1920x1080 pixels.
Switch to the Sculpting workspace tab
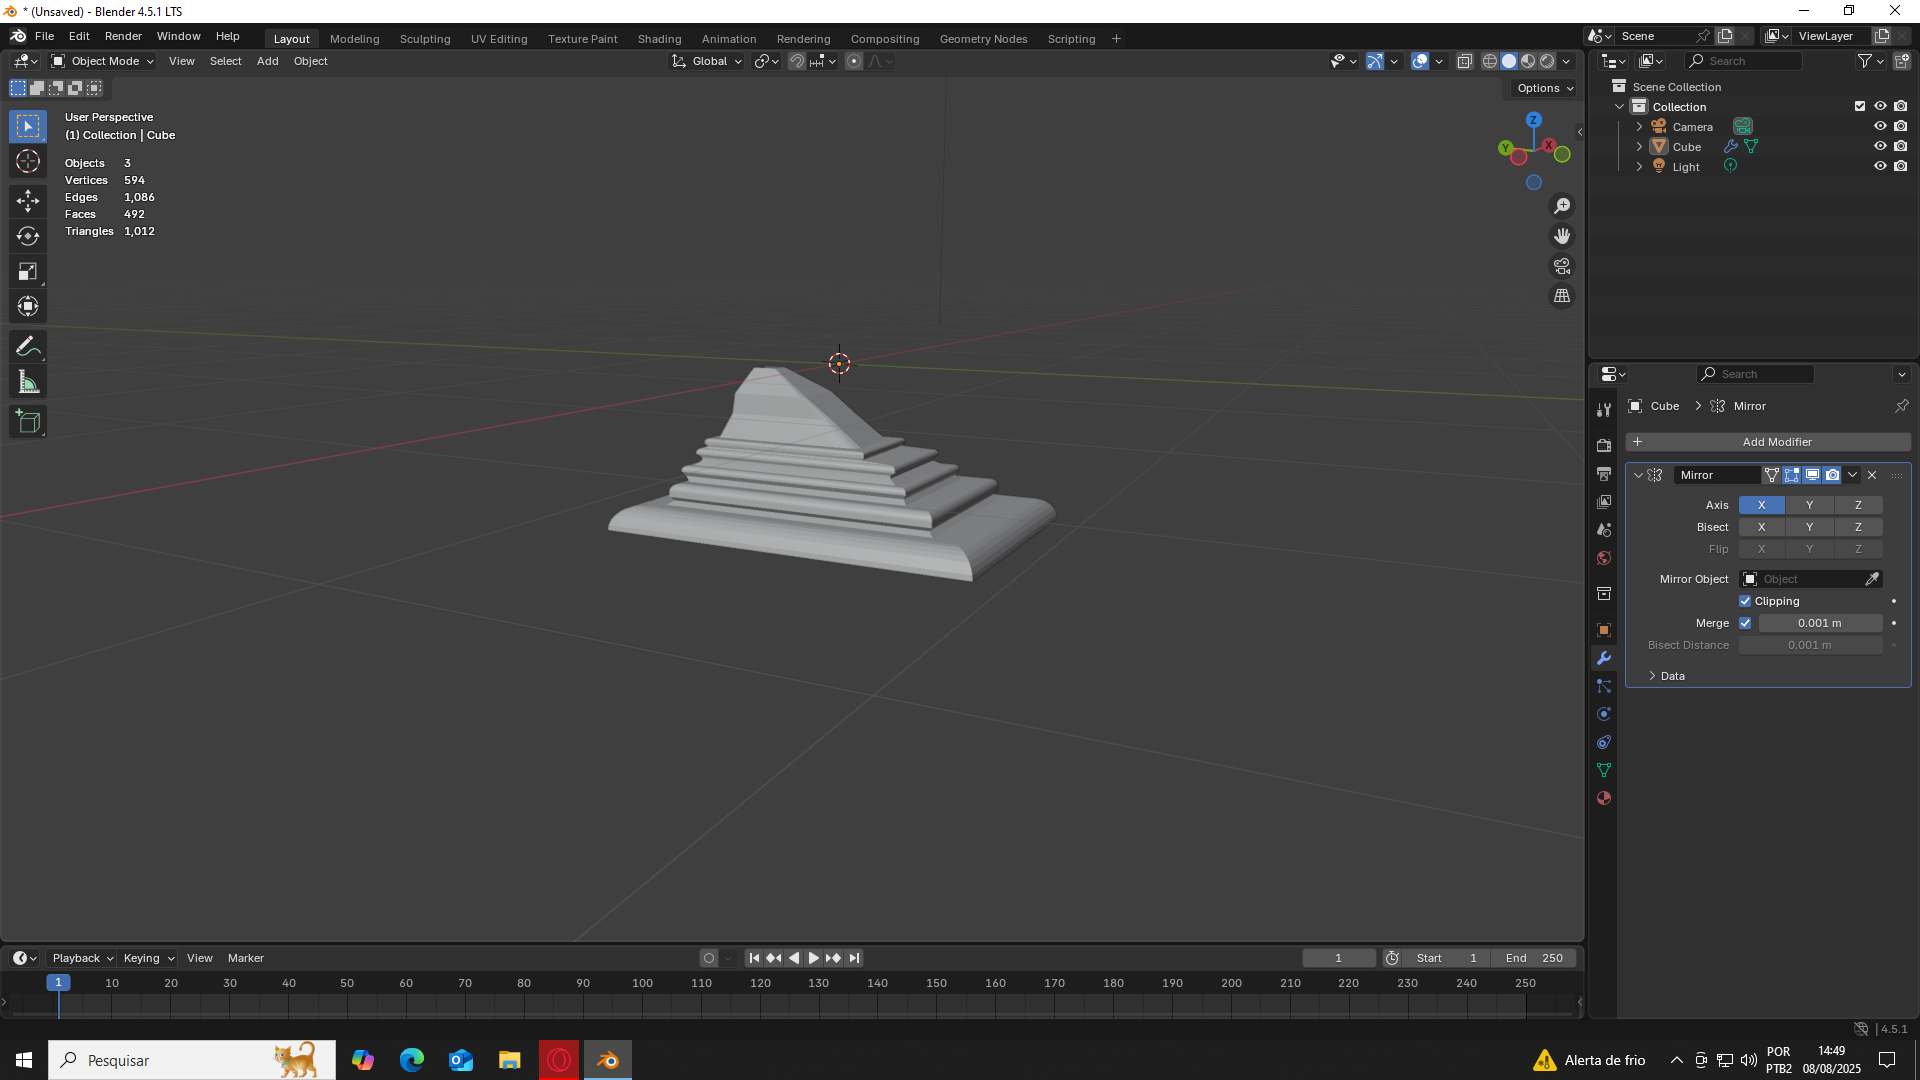click(x=425, y=39)
